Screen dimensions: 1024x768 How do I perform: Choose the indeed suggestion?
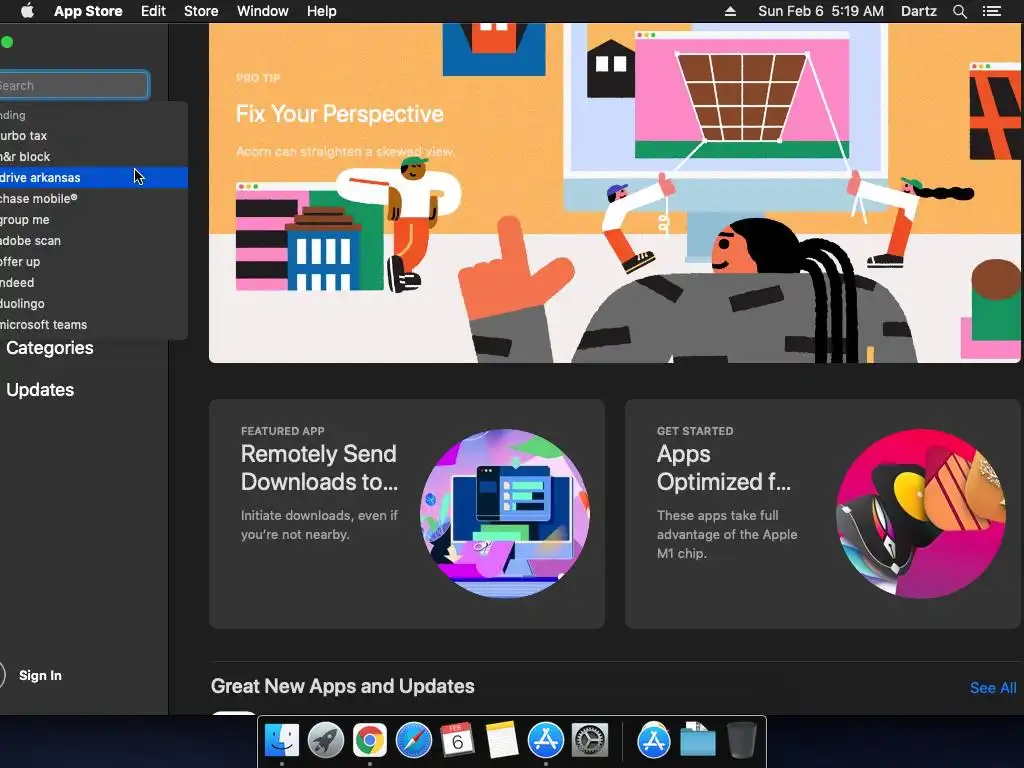point(93,282)
